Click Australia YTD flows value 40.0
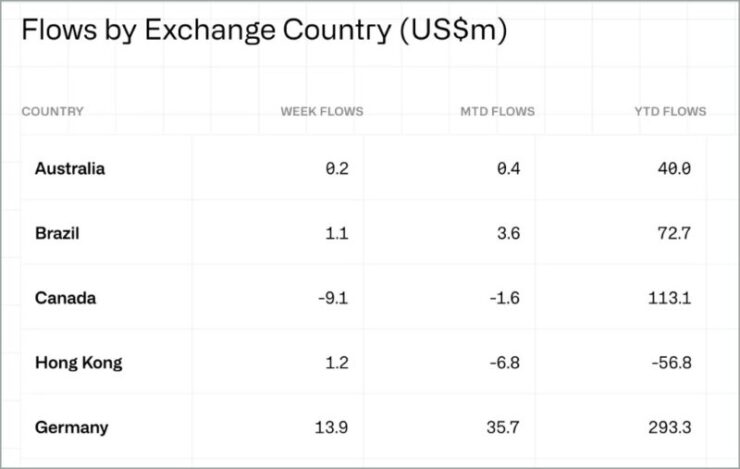Viewport: 740px width, 469px height. tap(674, 168)
